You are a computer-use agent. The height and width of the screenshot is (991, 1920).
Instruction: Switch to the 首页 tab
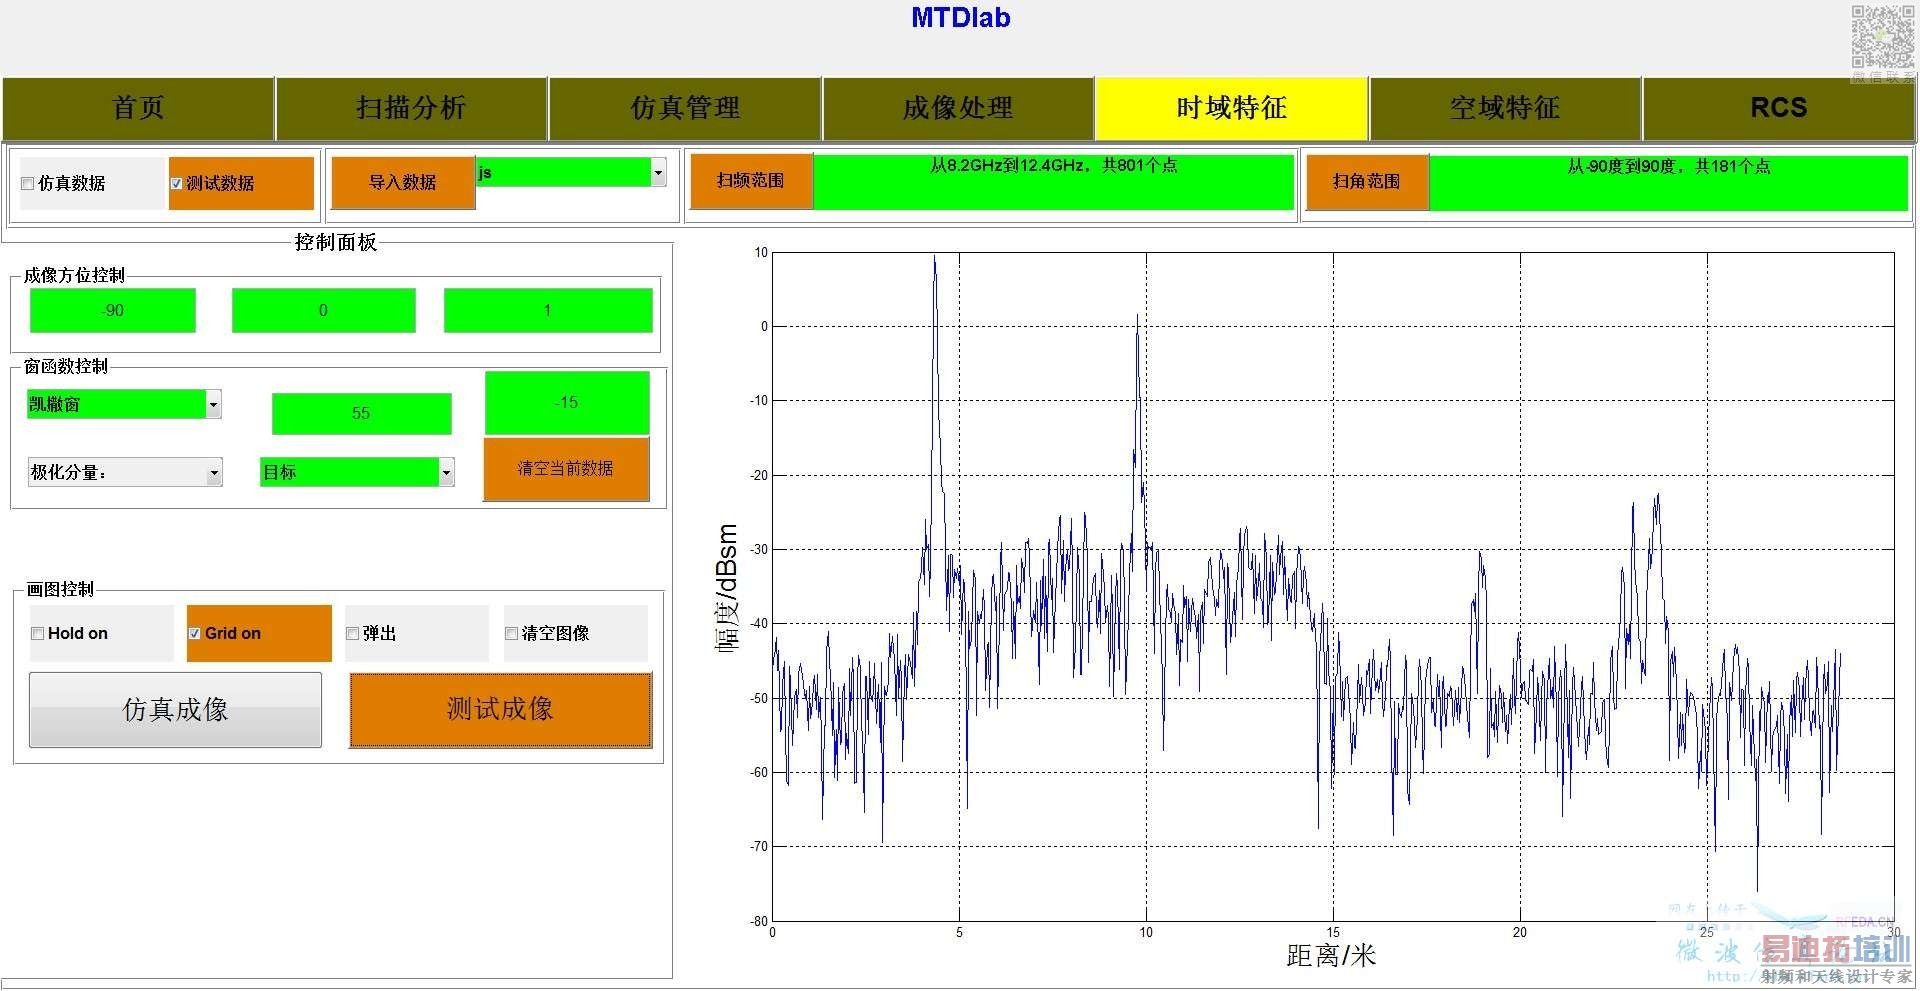tap(139, 108)
